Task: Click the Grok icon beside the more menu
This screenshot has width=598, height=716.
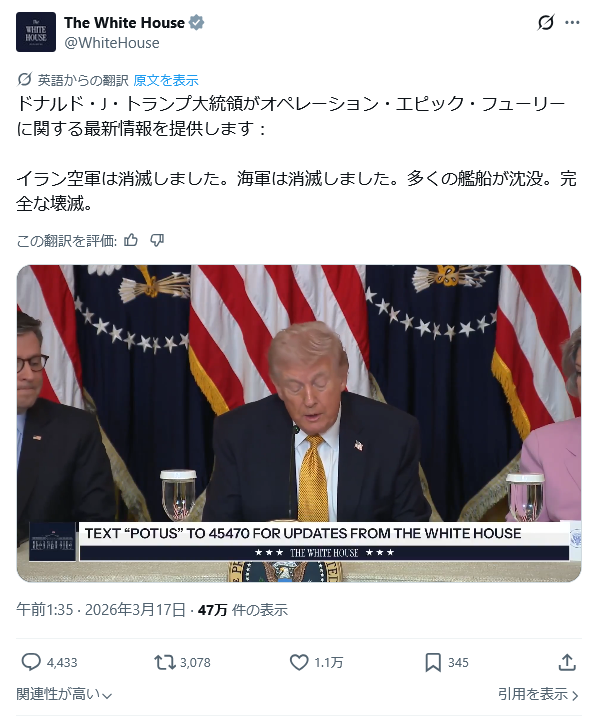Action: 546,22
